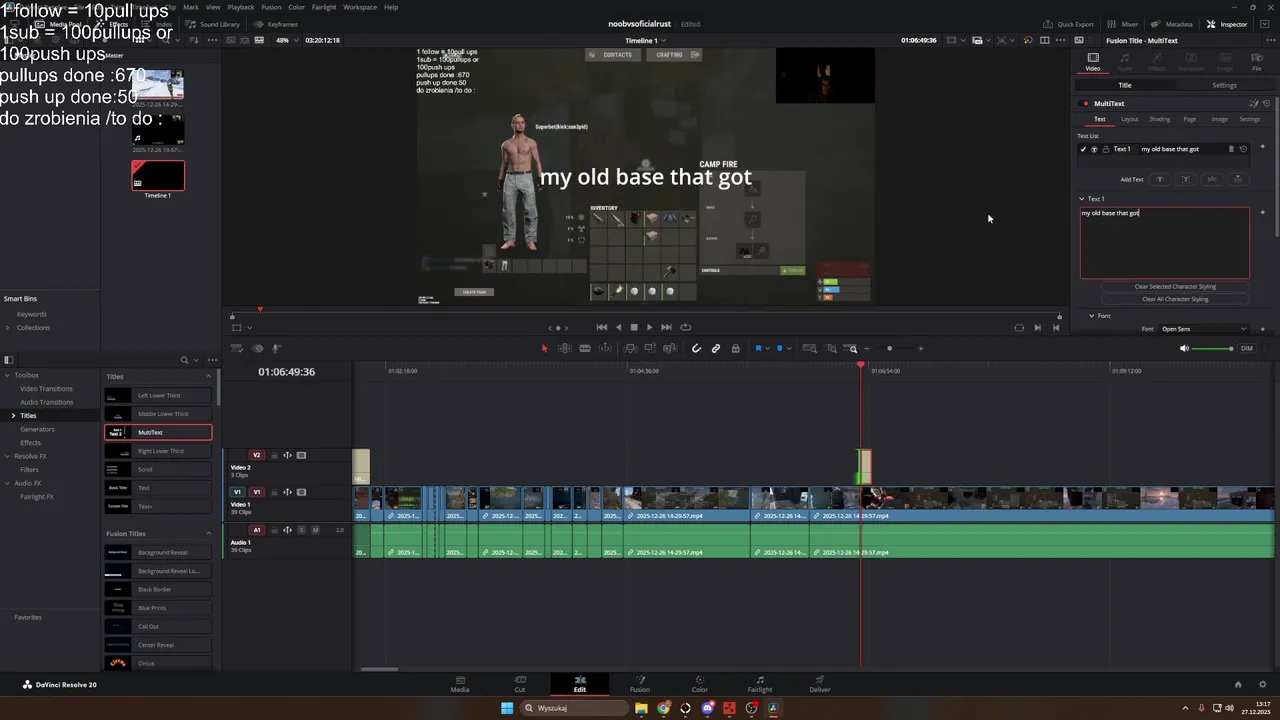Open the Video tab icon in Inspector

1093,61
